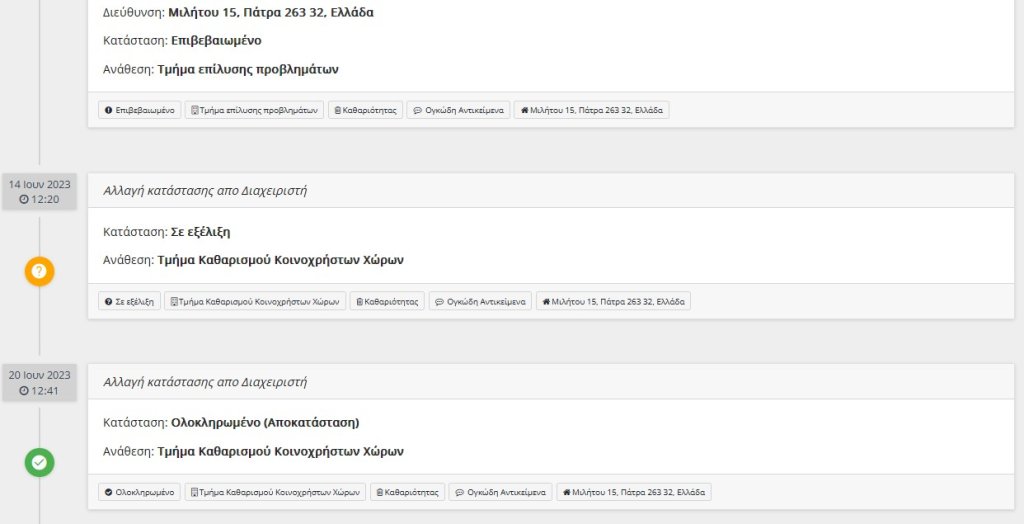This screenshot has width=1024, height=524.
Task: Click the orange question mark timeline icon
Action: (39, 271)
